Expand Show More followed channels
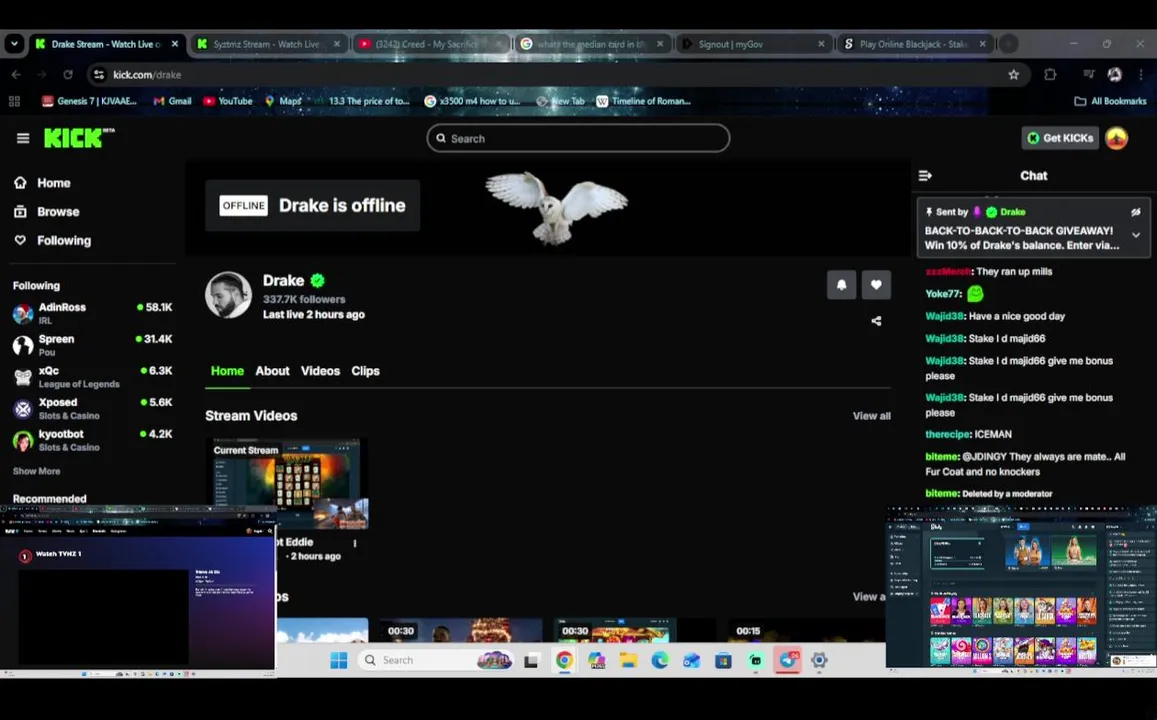The image size is (1157, 720). point(36,471)
